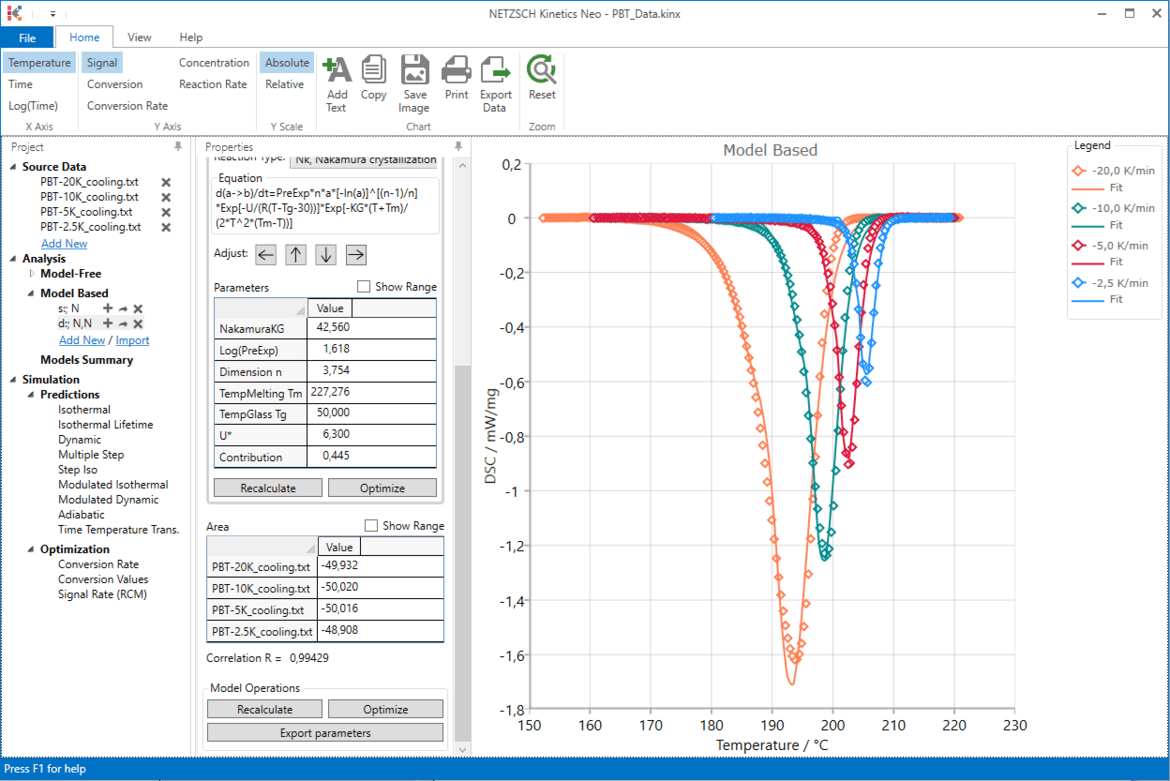Click the Adjust down arrow button

pos(326,255)
